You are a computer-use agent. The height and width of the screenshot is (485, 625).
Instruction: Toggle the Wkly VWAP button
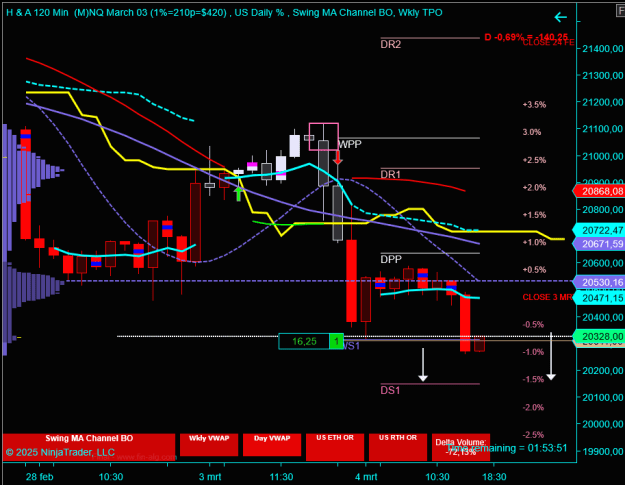coord(209,445)
